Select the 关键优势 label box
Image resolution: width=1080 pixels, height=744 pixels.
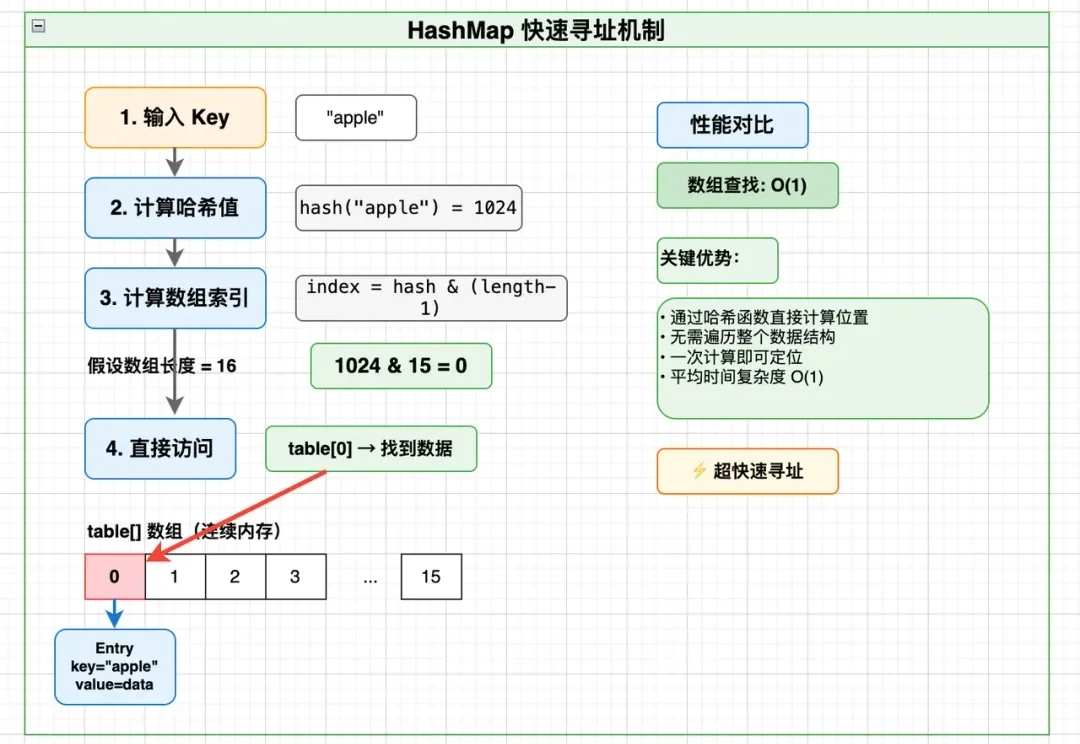click(717, 260)
